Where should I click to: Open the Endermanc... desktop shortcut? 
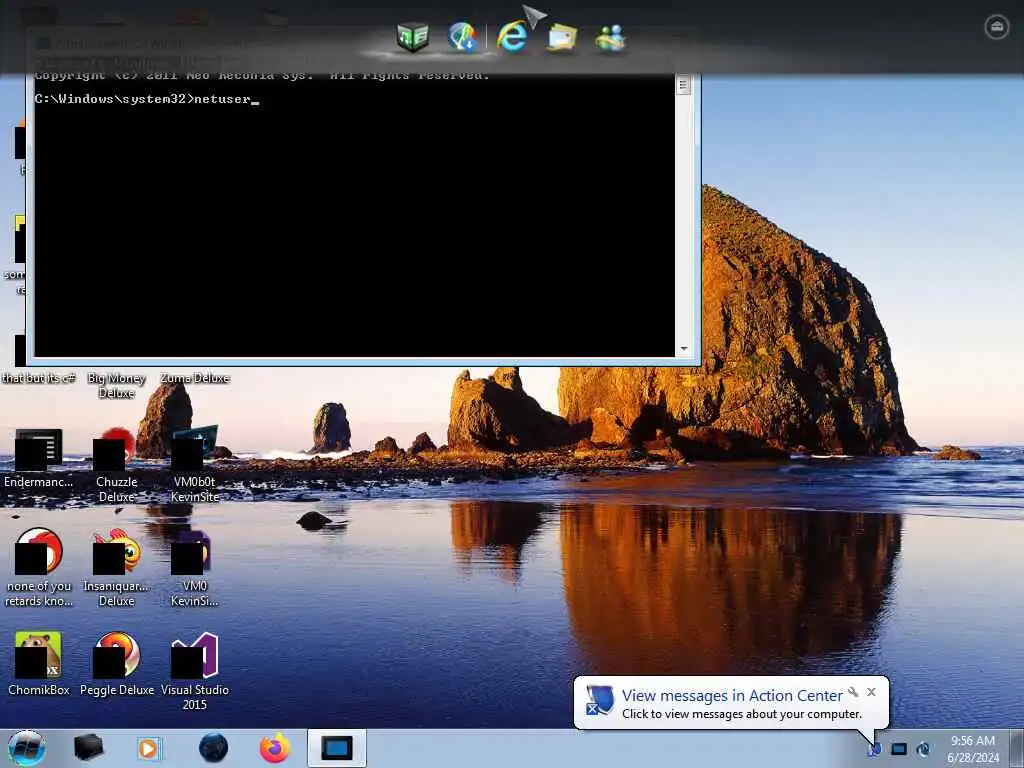point(39,458)
